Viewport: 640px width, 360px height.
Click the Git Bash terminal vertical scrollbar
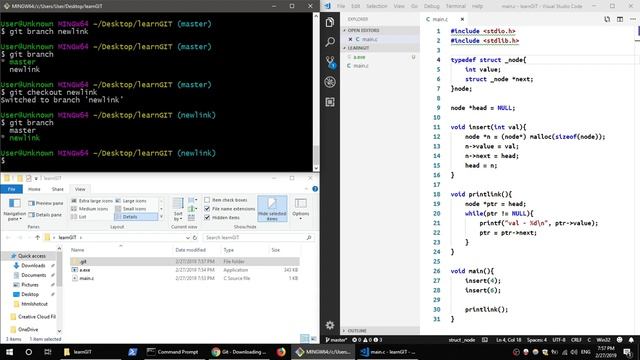pyautogui.click(x=316, y=92)
